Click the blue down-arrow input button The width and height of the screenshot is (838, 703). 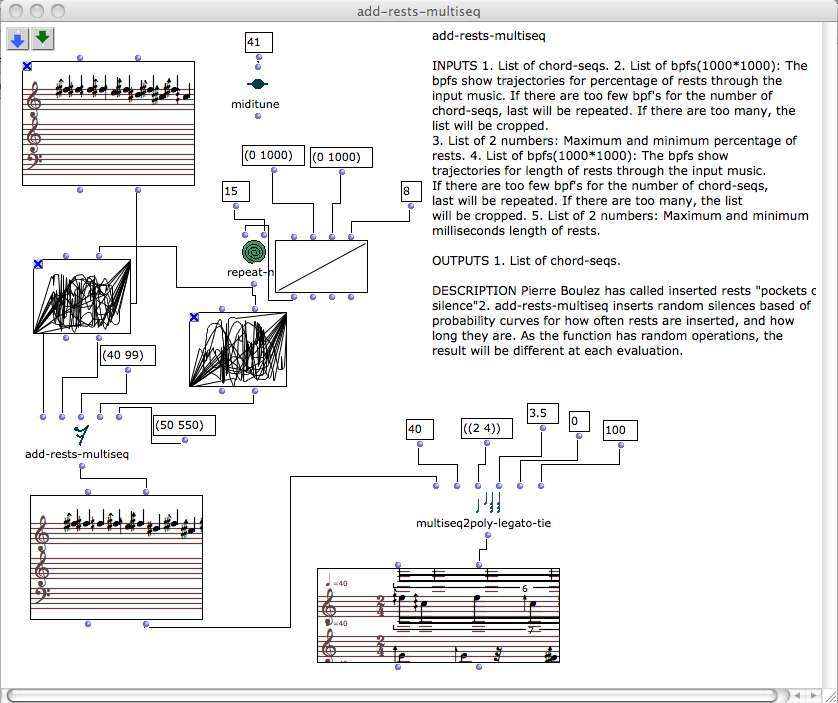(x=18, y=39)
